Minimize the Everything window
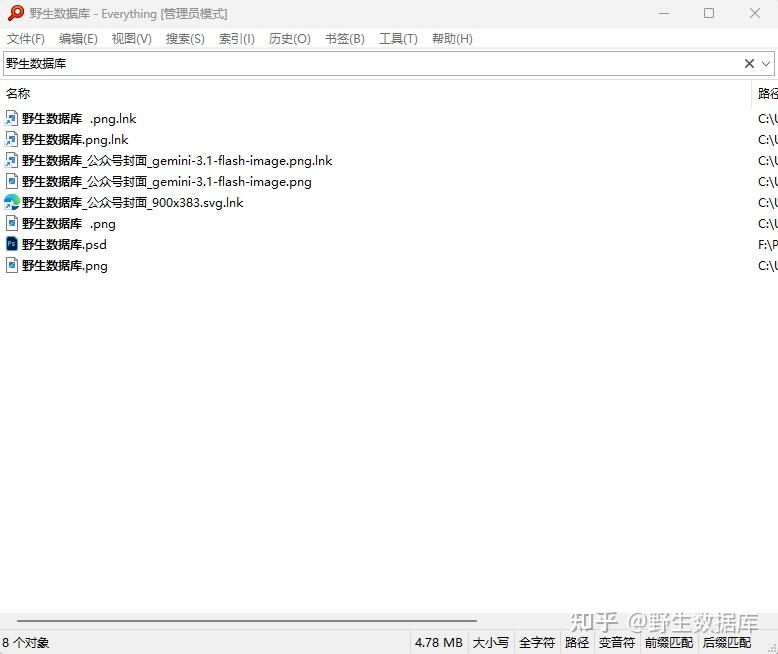 tap(664, 13)
